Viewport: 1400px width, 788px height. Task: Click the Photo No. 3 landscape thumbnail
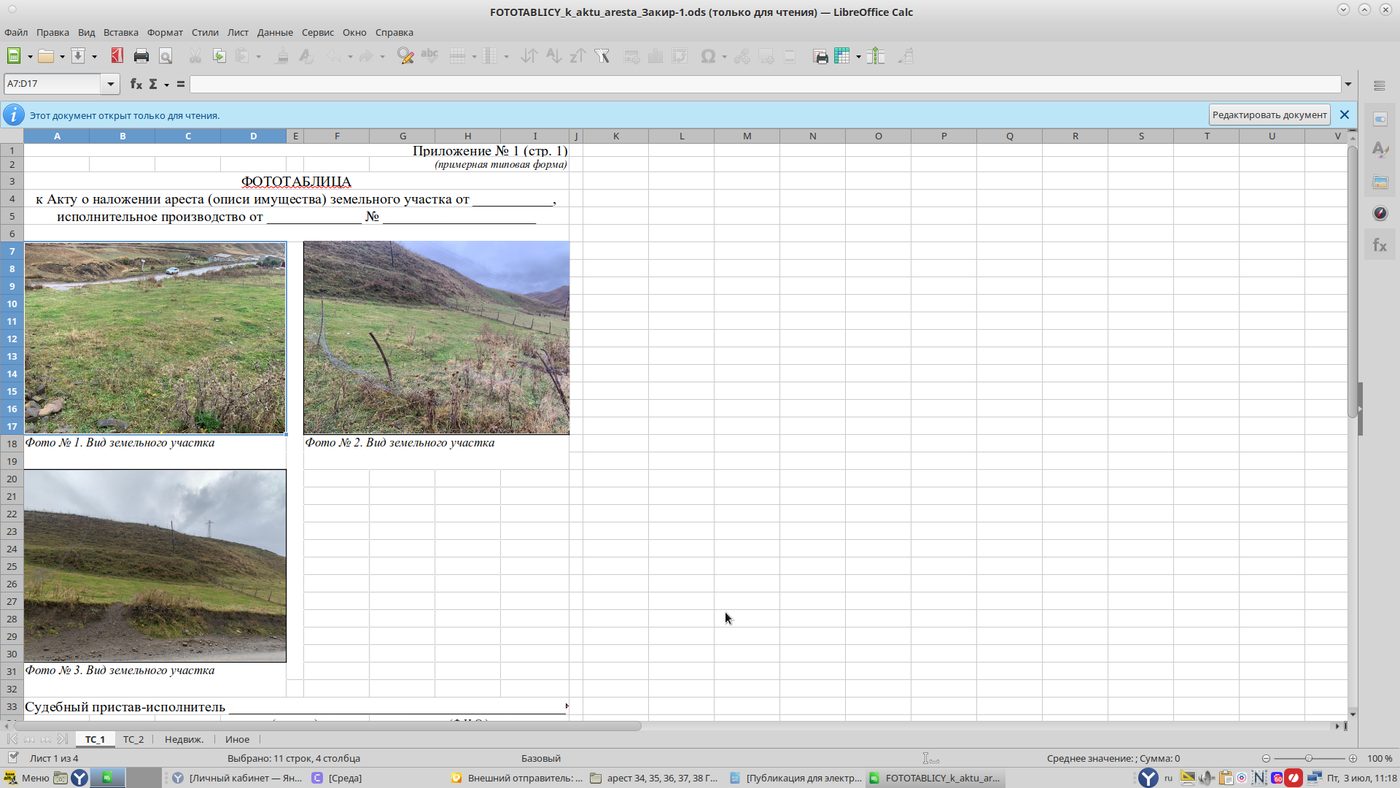[155, 566]
